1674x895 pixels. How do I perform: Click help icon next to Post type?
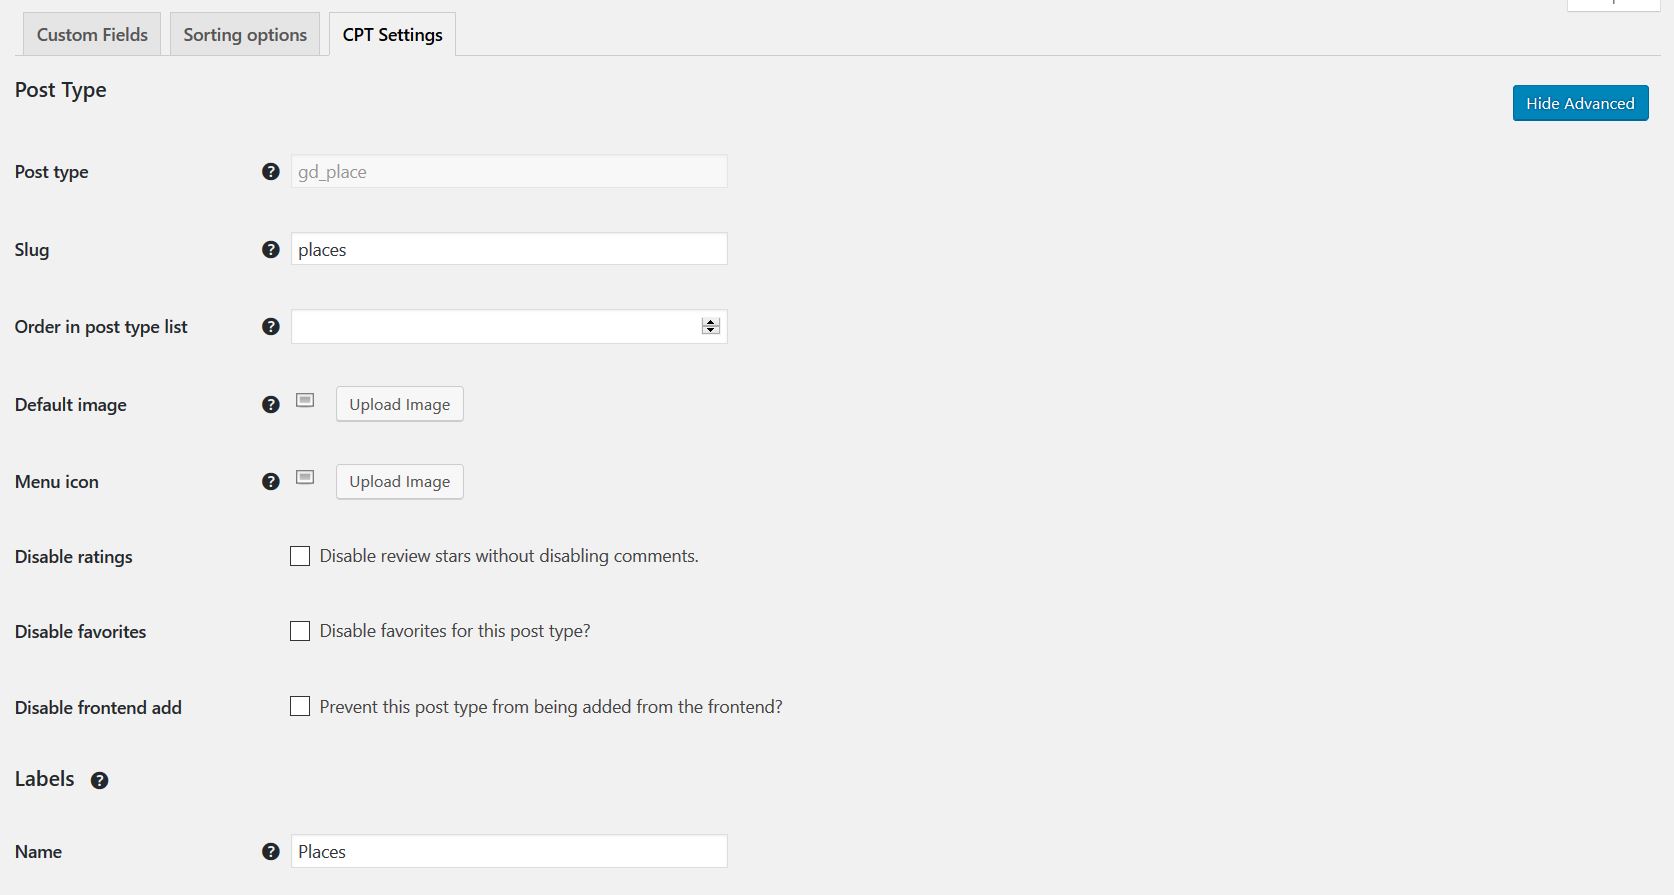[270, 172]
